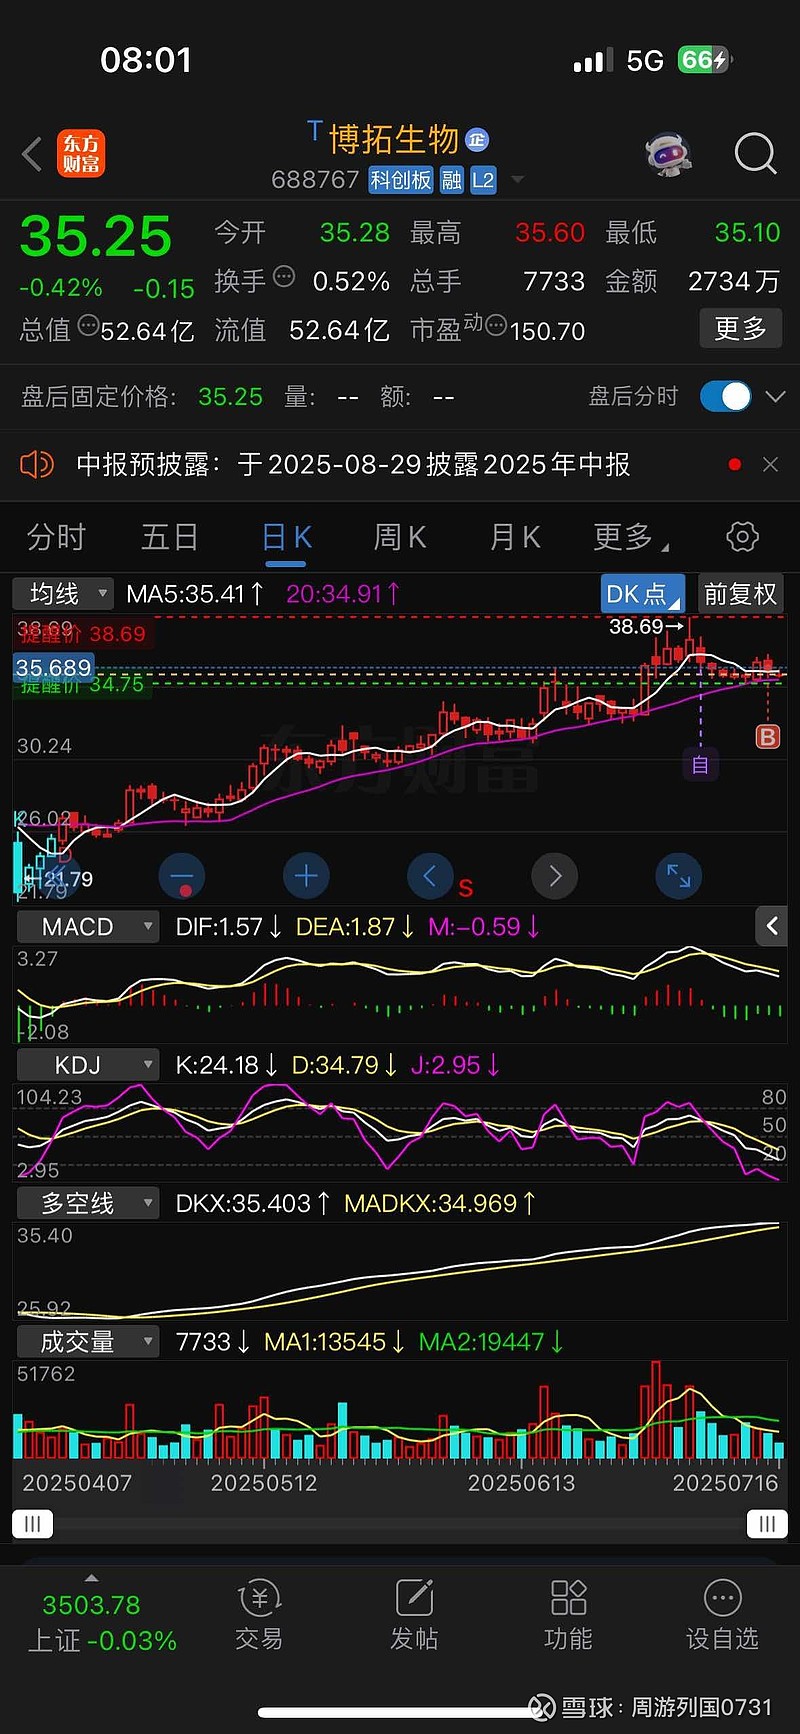The image size is (800, 1734).
Task: Open the MACD indicator dropdown
Action: [x=88, y=927]
